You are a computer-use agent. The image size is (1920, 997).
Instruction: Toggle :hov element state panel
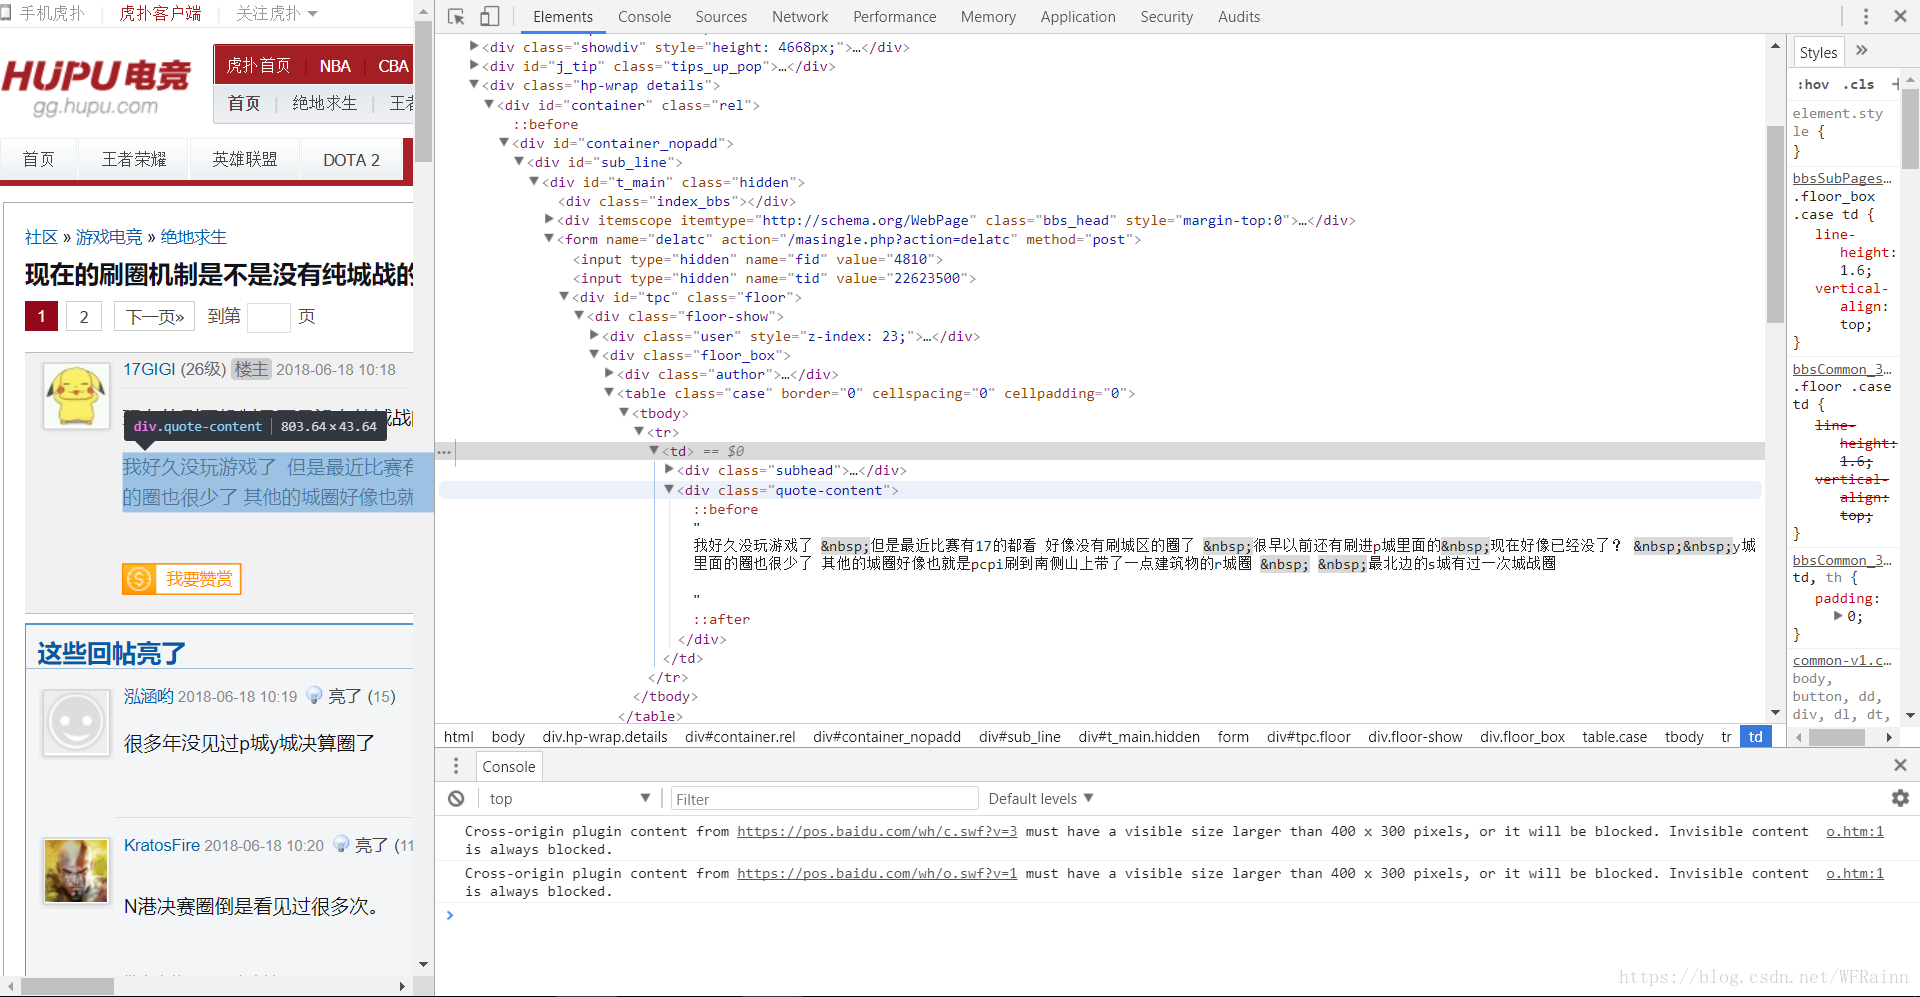tap(1813, 84)
